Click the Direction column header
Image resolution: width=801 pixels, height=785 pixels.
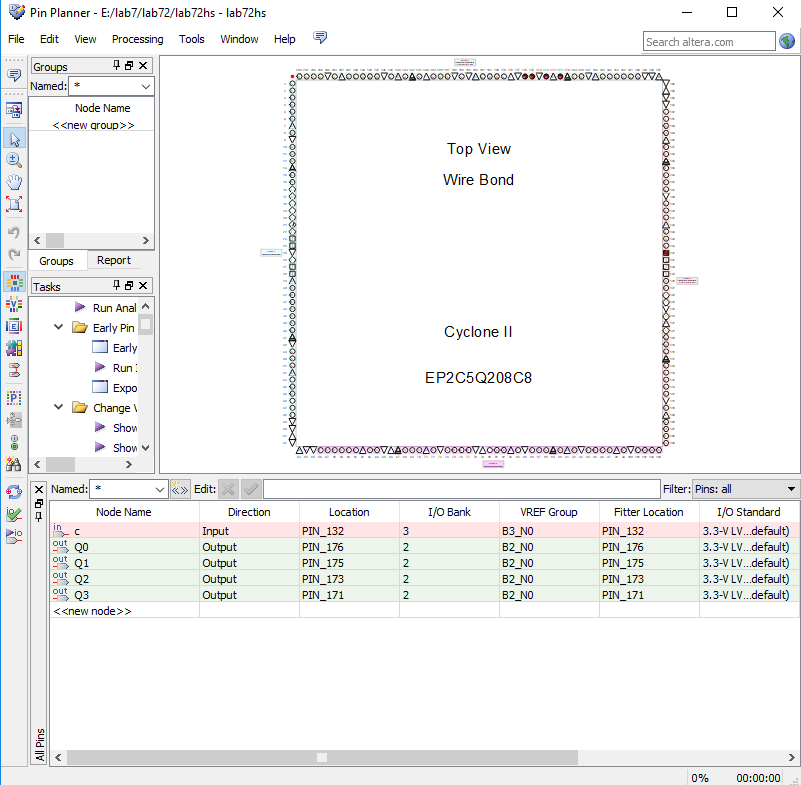[249, 512]
